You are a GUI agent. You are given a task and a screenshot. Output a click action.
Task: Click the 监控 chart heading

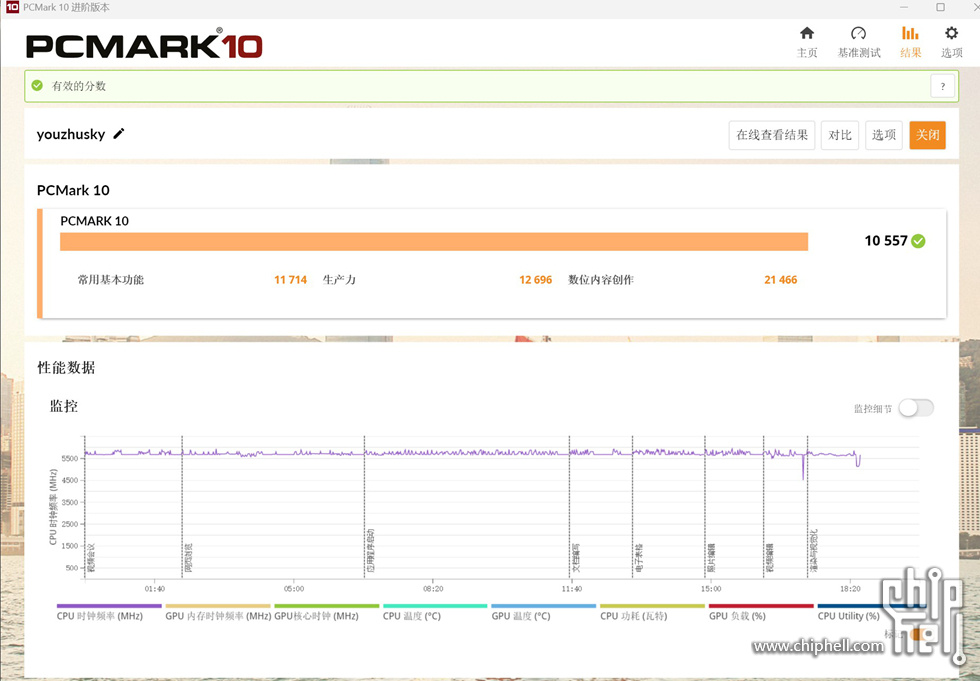point(64,406)
